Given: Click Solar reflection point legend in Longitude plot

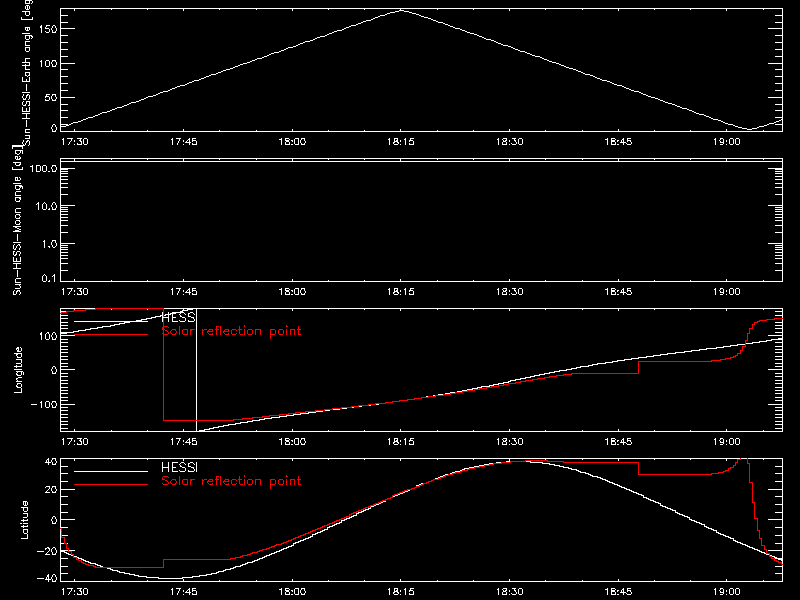Looking at the screenshot, I should coord(231,331).
